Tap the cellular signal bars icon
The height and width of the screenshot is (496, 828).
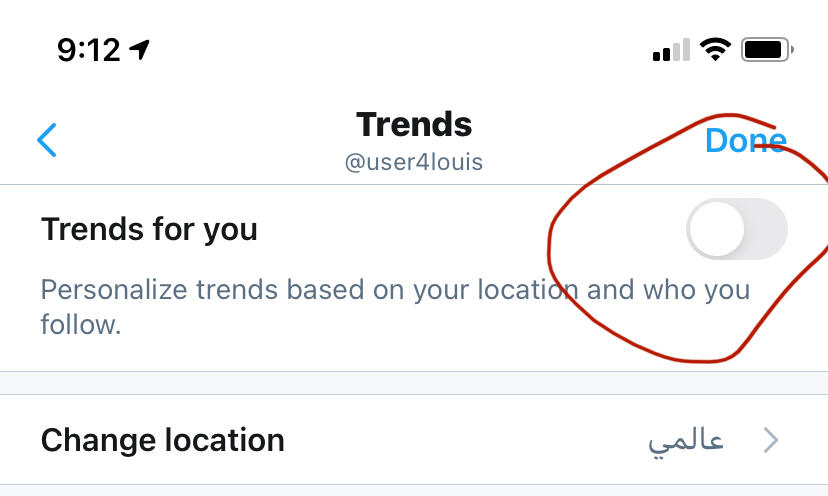point(671,49)
